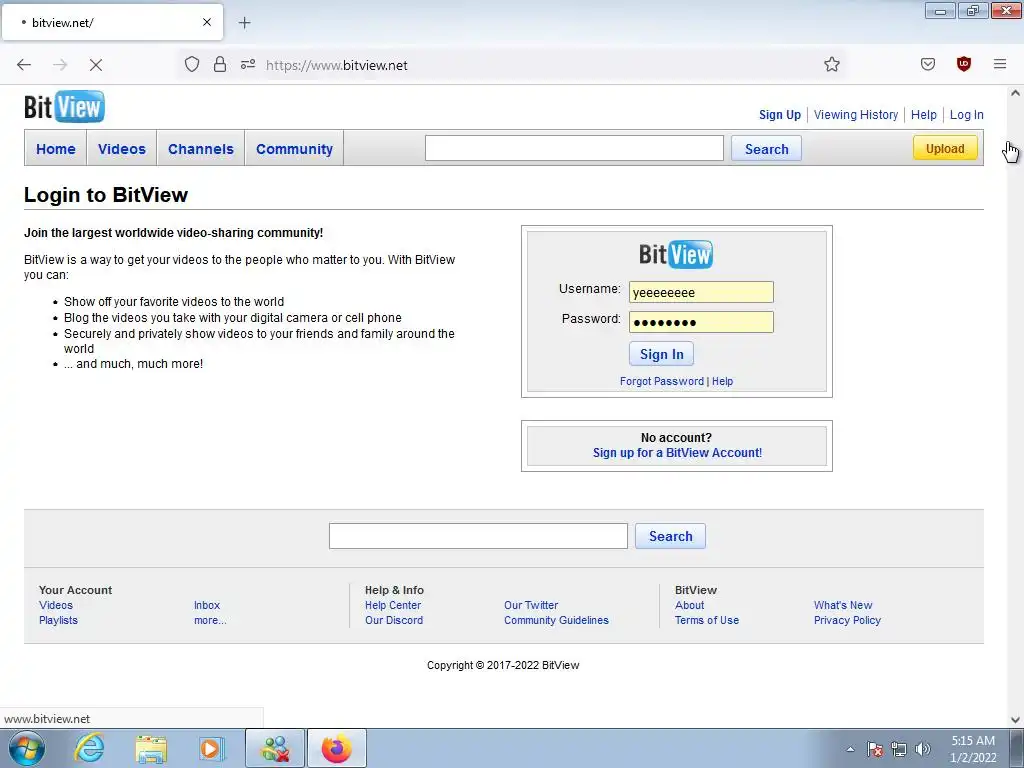Viewport: 1024px width, 768px height.
Task: Open the About footer link
Action: [690, 605]
